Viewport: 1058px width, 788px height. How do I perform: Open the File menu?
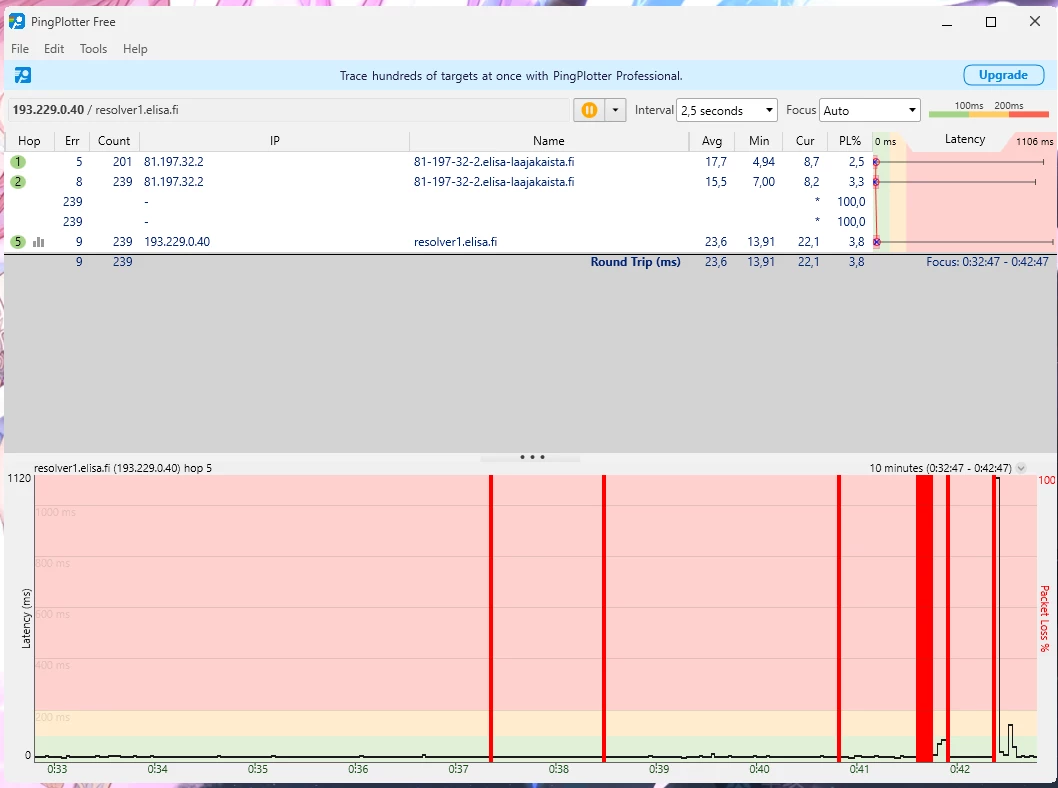pos(20,49)
